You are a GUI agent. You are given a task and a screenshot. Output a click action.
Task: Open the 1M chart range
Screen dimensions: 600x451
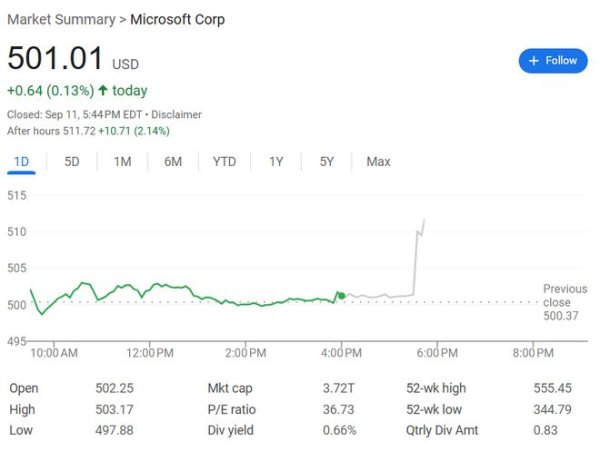click(x=123, y=162)
